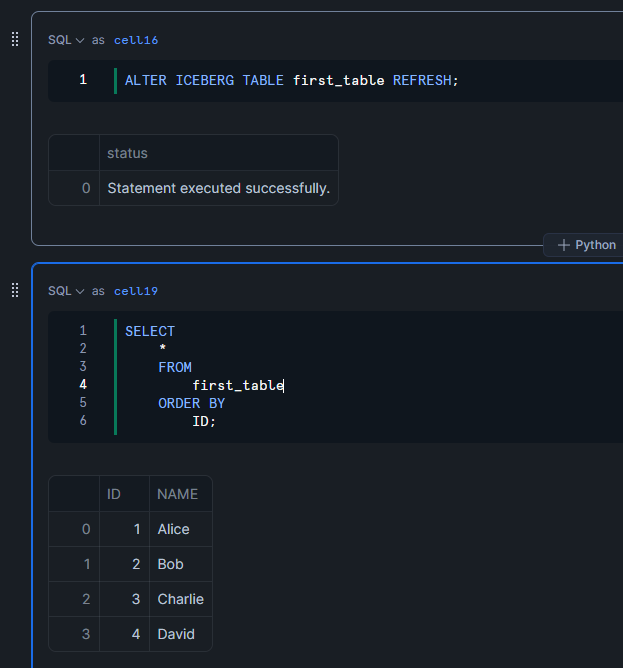The image size is (623, 668).
Task: Click the ORDER BY line in cell19
Action: pyautogui.click(x=191, y=403)
